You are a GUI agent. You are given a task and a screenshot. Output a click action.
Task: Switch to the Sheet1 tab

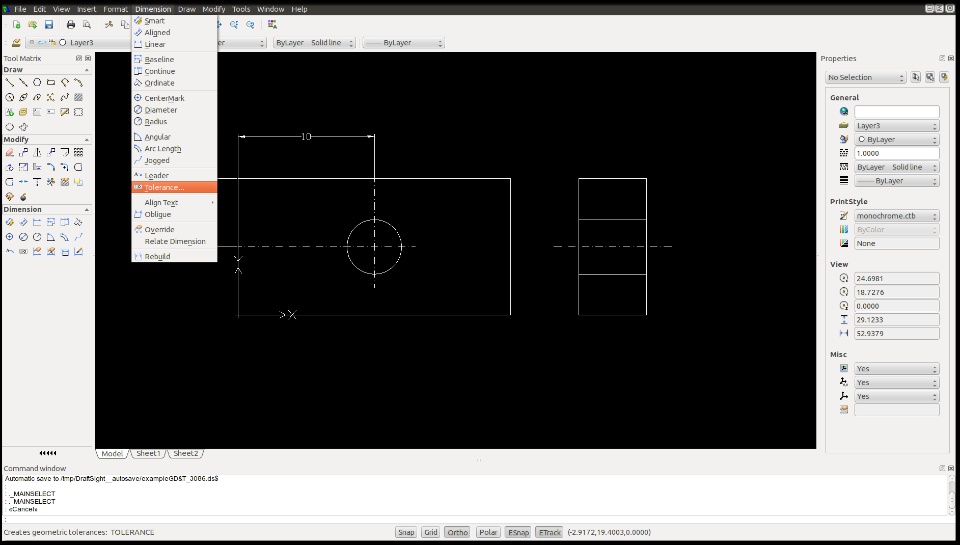click(148, 453)
